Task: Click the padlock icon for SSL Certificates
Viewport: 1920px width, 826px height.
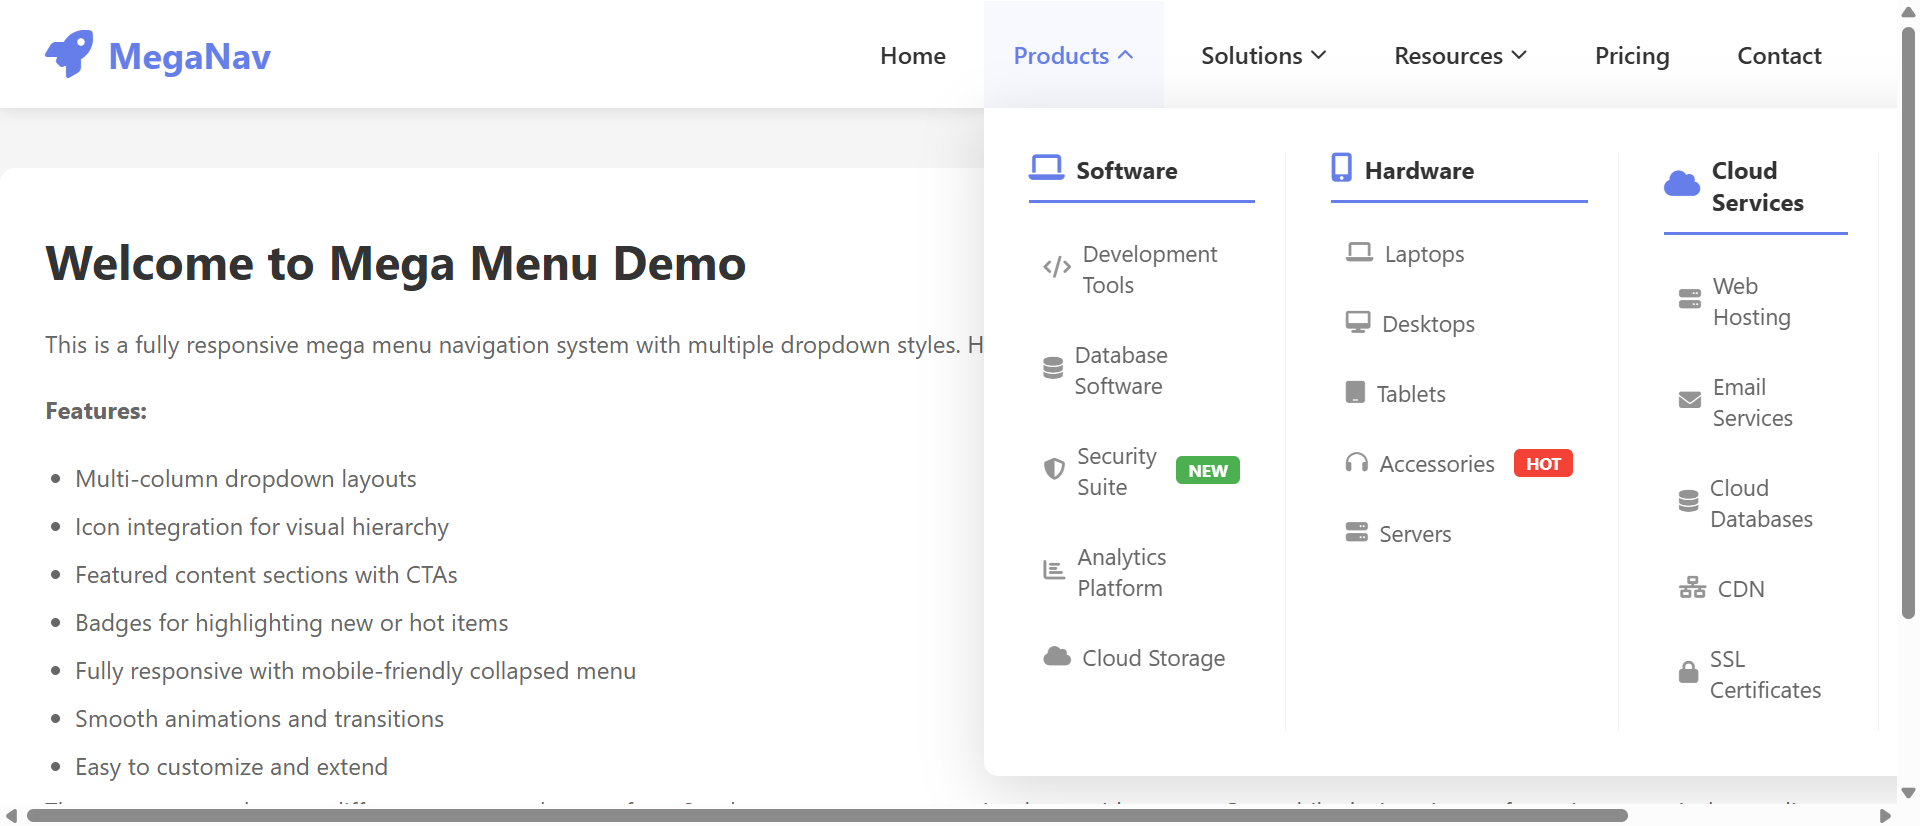Action: tap(1688, 672)
